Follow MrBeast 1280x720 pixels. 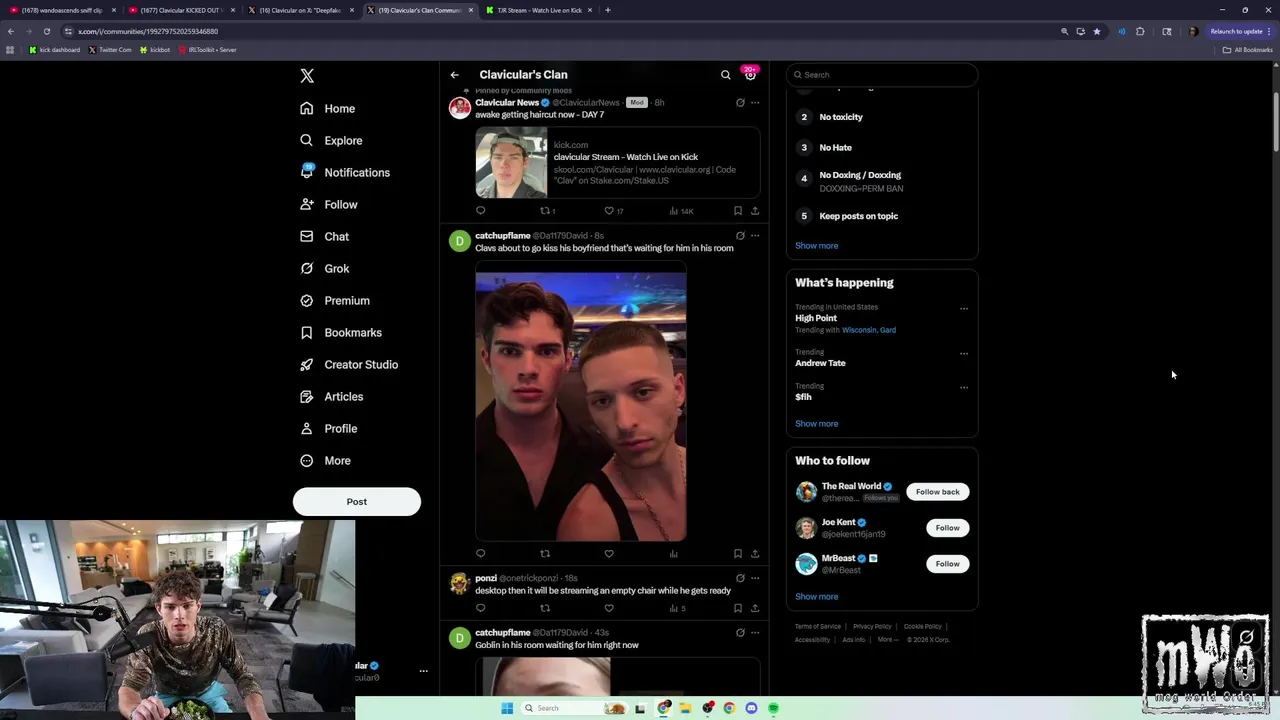[947, 563]
